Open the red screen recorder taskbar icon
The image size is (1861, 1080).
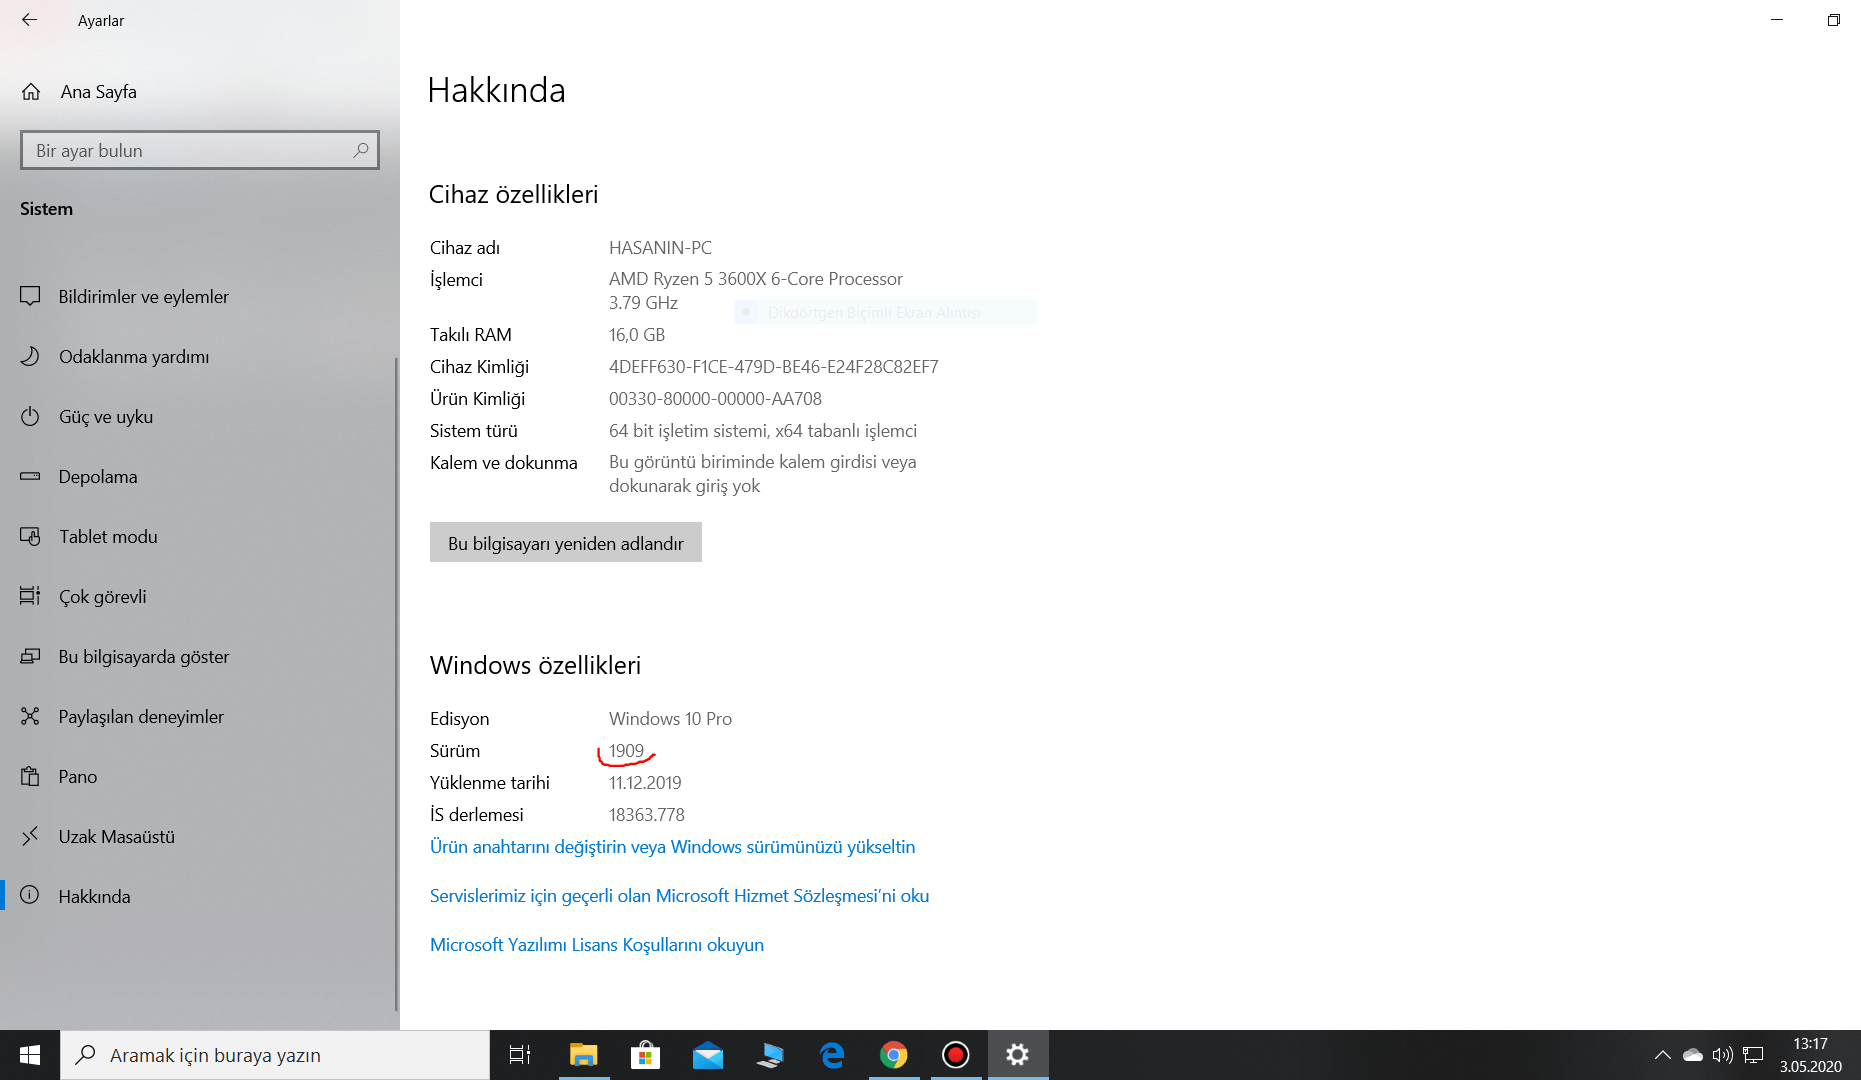(x=956, y=1055)
